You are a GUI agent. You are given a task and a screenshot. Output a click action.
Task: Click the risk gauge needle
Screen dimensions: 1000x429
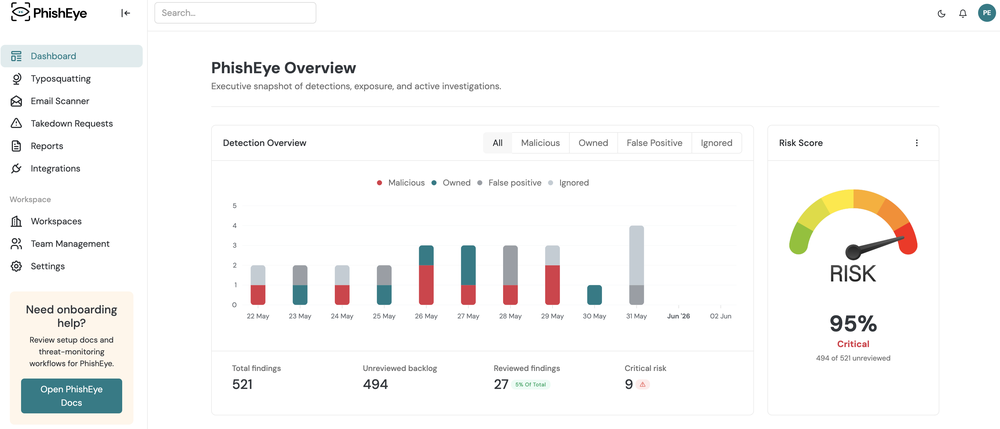click(875, 247)
